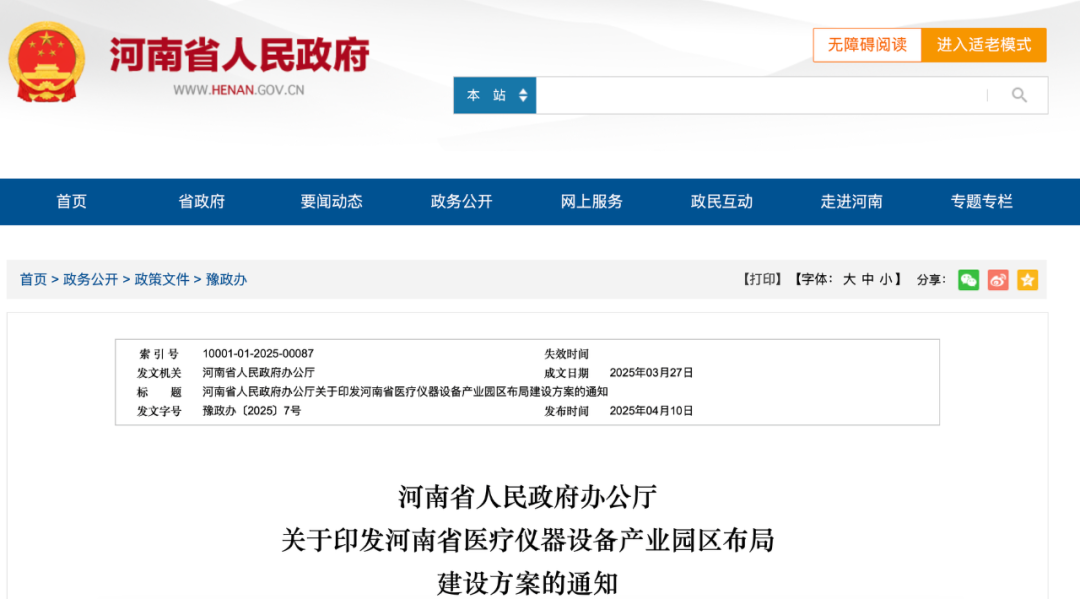Share article to Weibo
Screen dimensions: 1080x599
[997, 280]
